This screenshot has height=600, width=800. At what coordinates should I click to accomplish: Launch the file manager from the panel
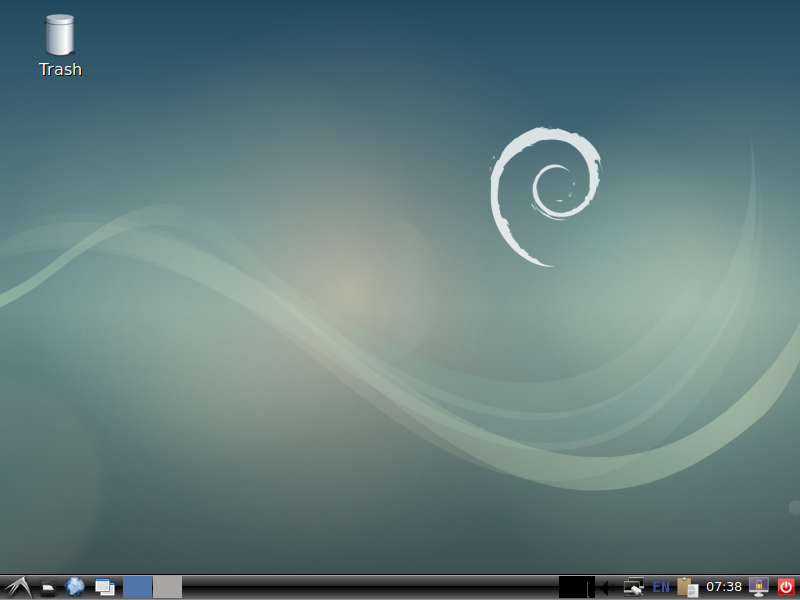tap(48, 588)
